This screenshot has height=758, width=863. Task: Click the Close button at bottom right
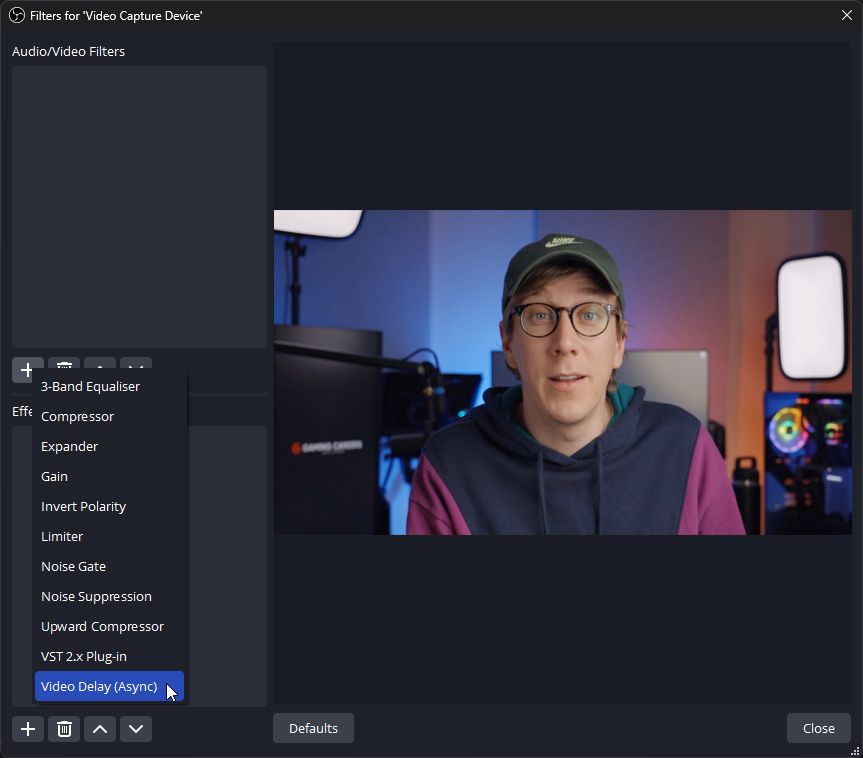coord(818,728)
